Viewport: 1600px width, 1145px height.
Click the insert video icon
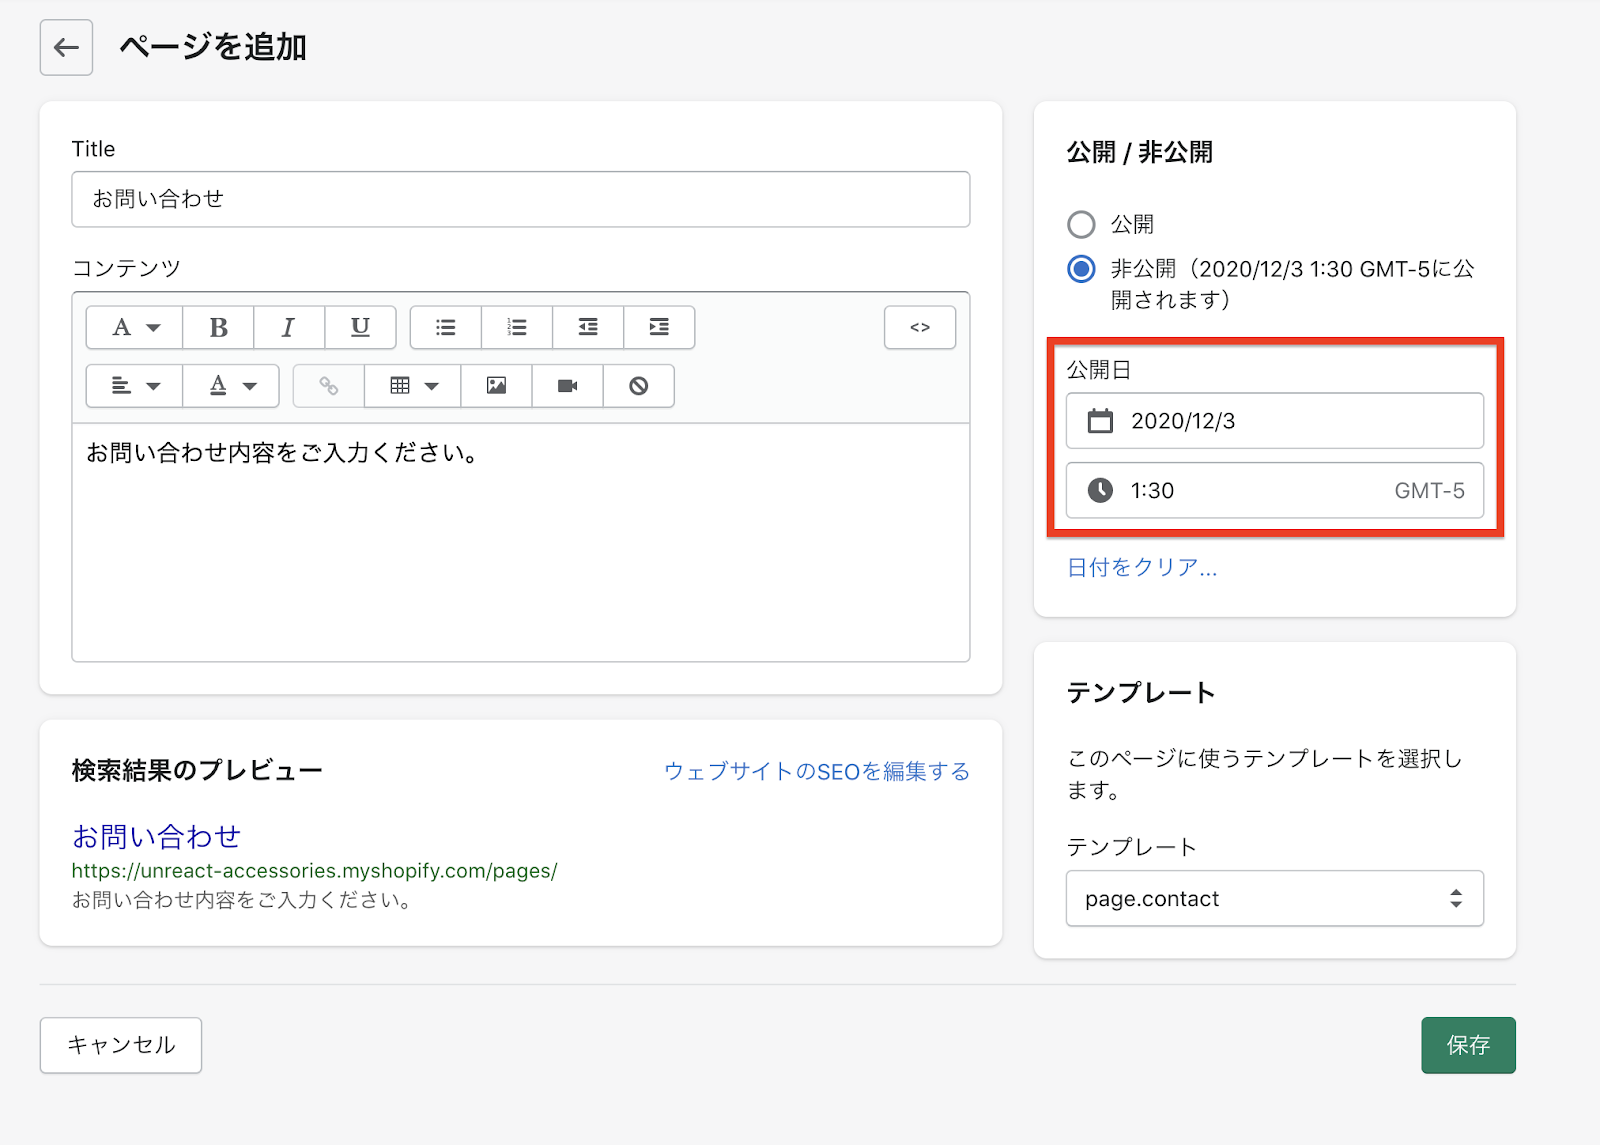567,386
